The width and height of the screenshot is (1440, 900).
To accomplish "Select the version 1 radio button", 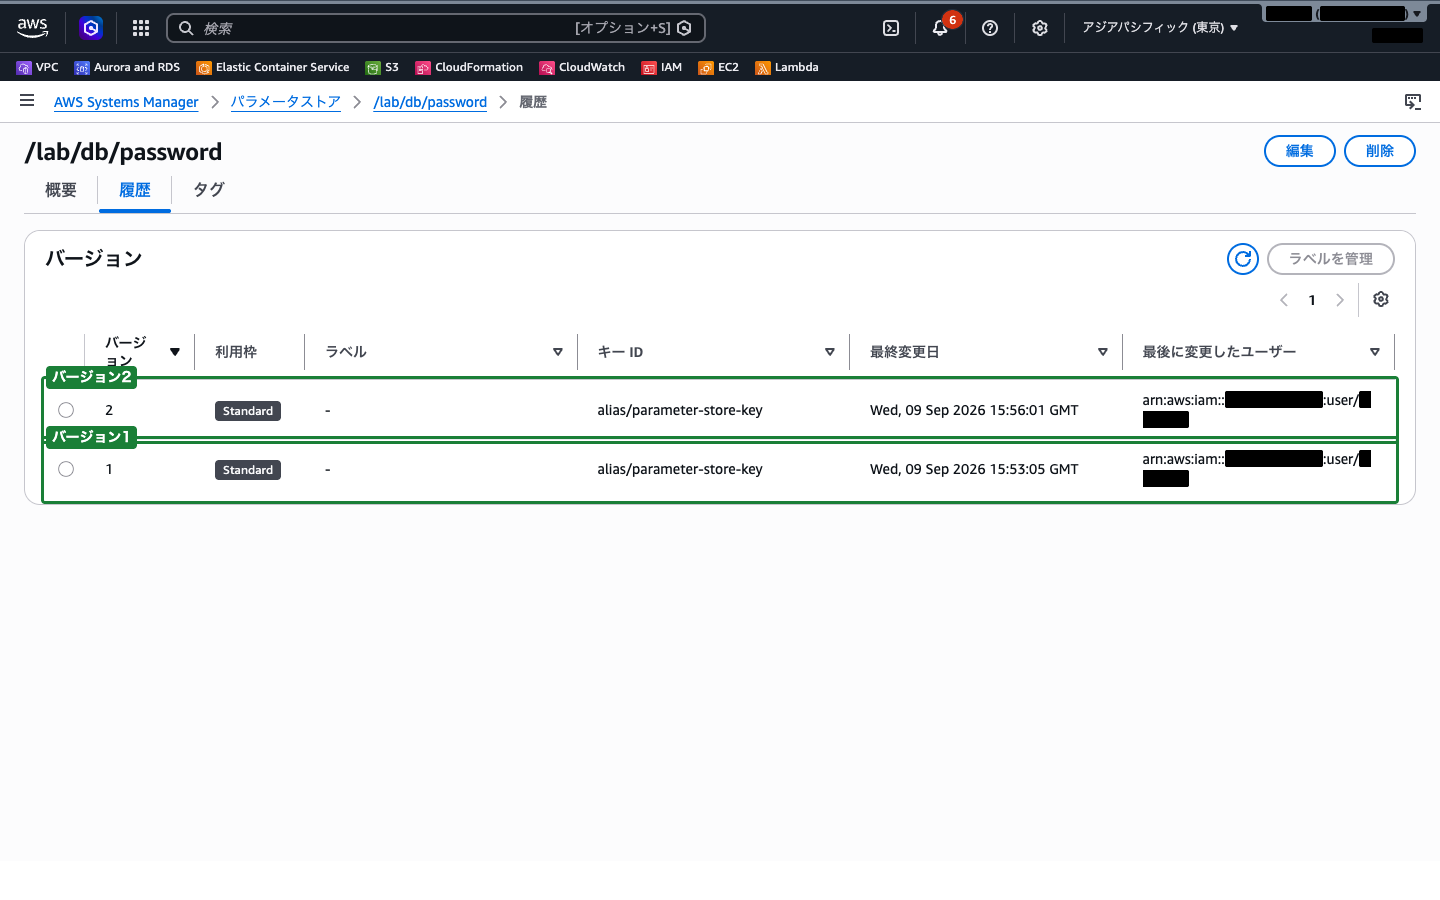I will [x=66, y=469].
